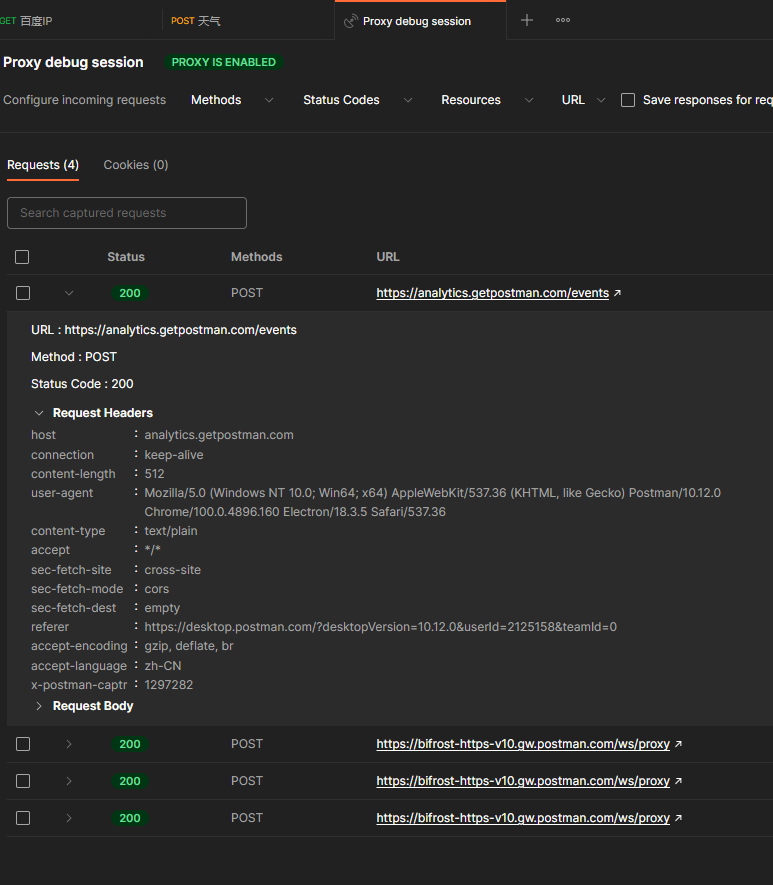Screen dimensions: 773x885
Task: Click the referer desktop.postman.com URL value
Action: pos(380,627)
